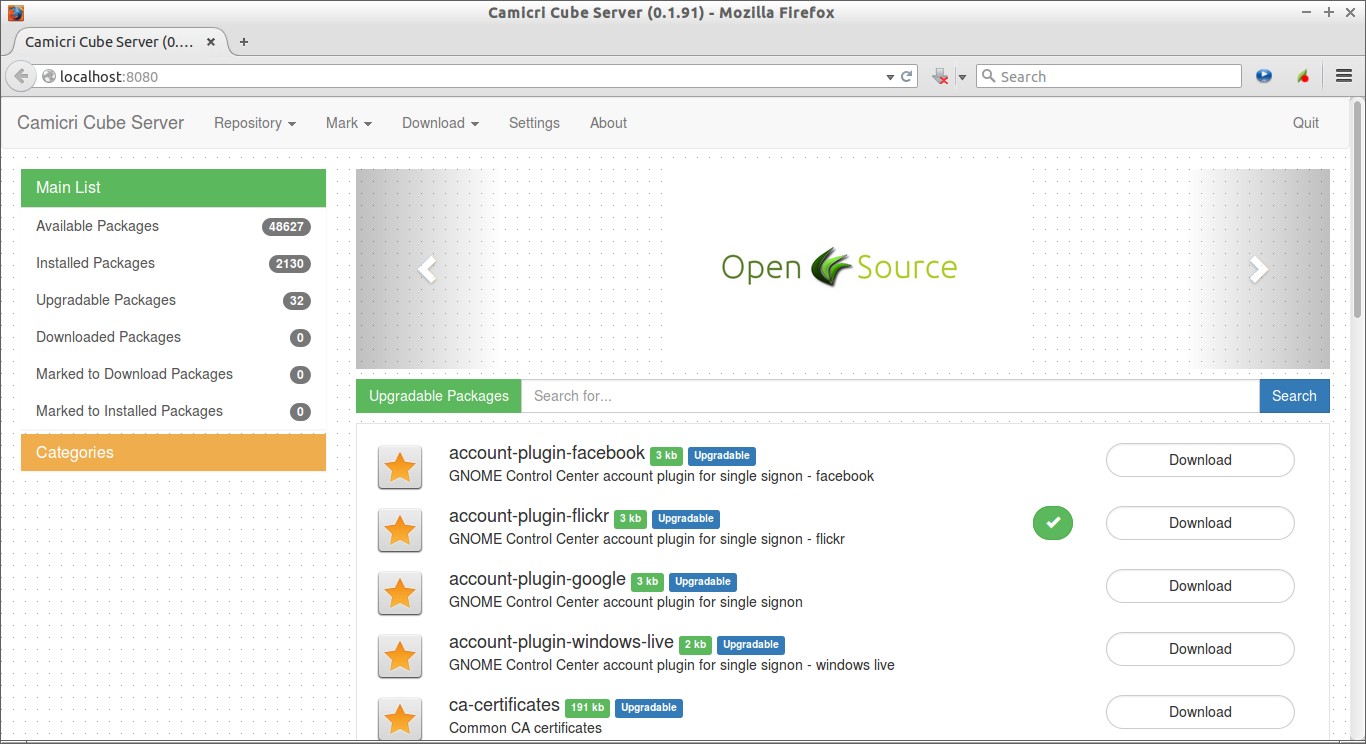
Task: Click the 48627 count badge
Action: point(286,227)
